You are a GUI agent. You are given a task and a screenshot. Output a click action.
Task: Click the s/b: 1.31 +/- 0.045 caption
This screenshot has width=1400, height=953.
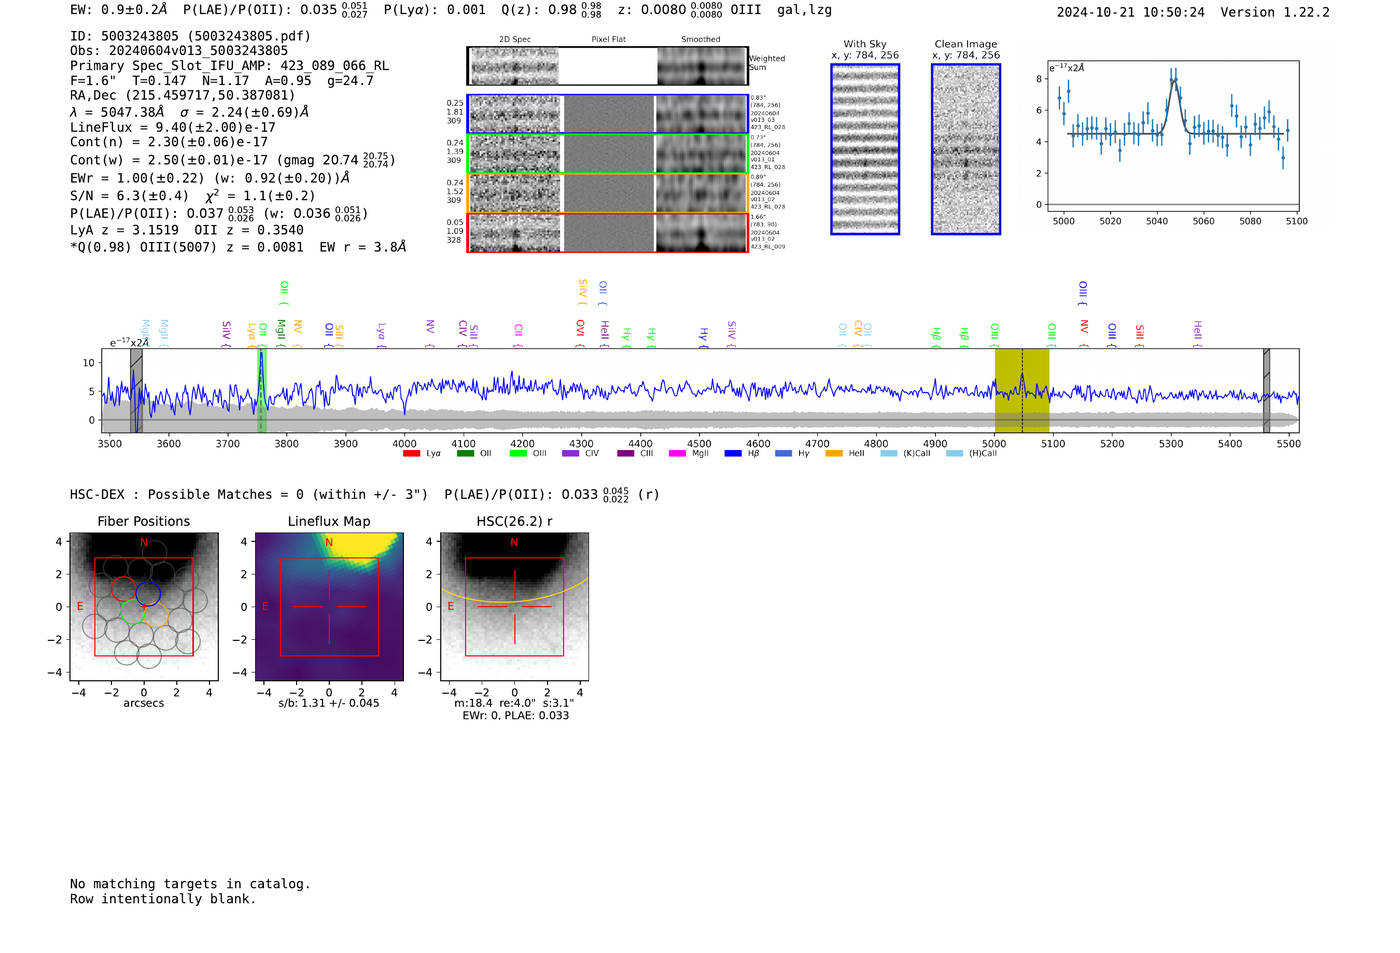coord(329,703)
